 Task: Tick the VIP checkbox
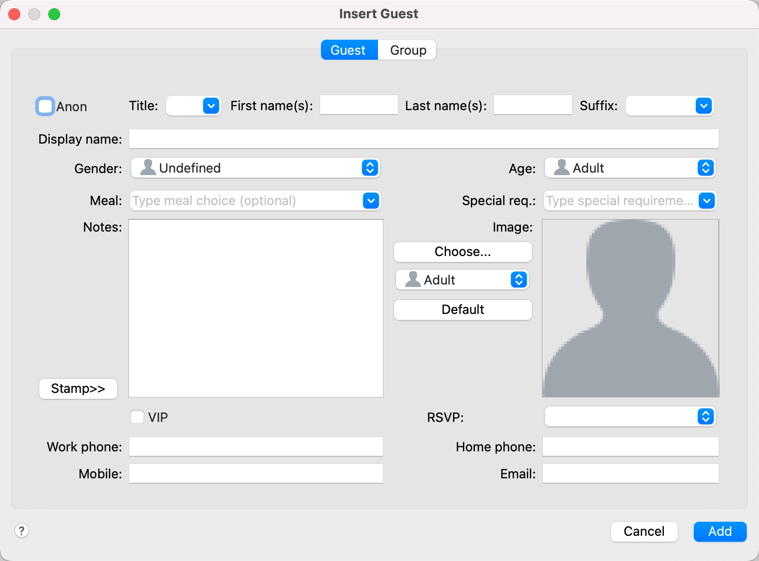(137, 417)
